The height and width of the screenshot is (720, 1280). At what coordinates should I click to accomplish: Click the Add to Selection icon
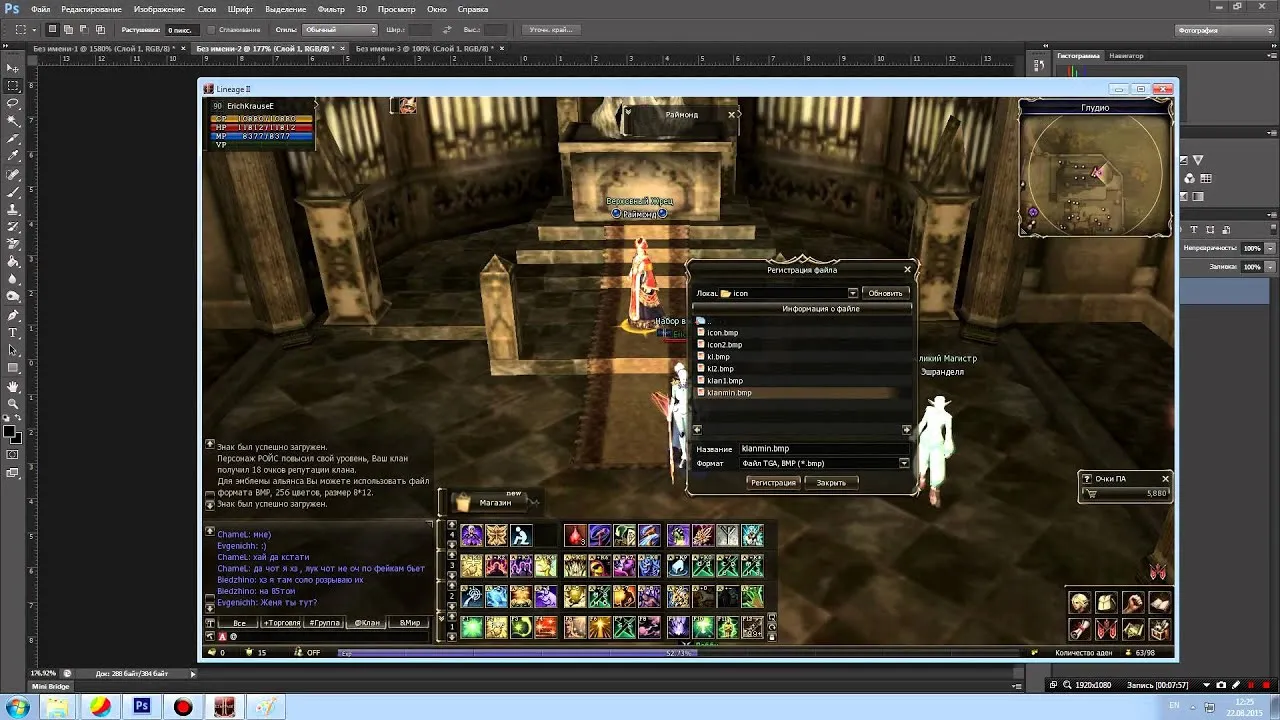coord(69,30)
